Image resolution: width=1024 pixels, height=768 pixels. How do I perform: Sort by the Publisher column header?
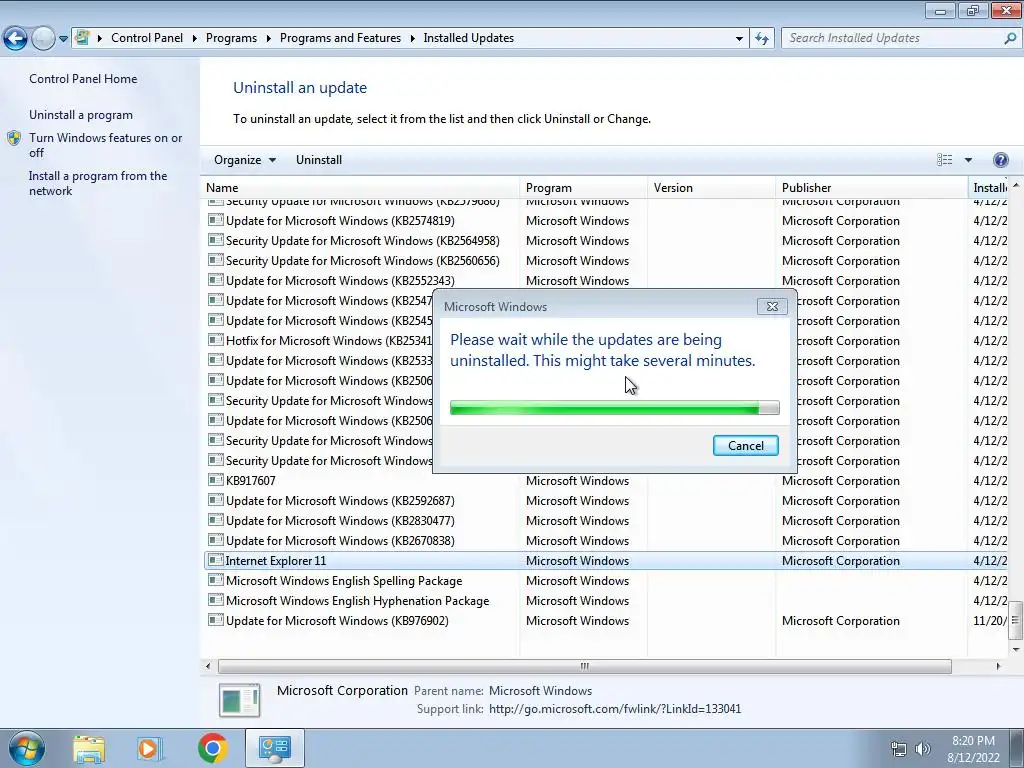872,187
